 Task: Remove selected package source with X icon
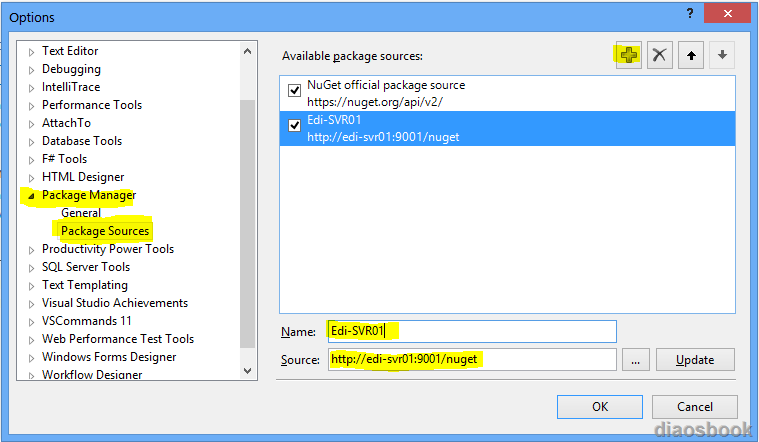659,55
